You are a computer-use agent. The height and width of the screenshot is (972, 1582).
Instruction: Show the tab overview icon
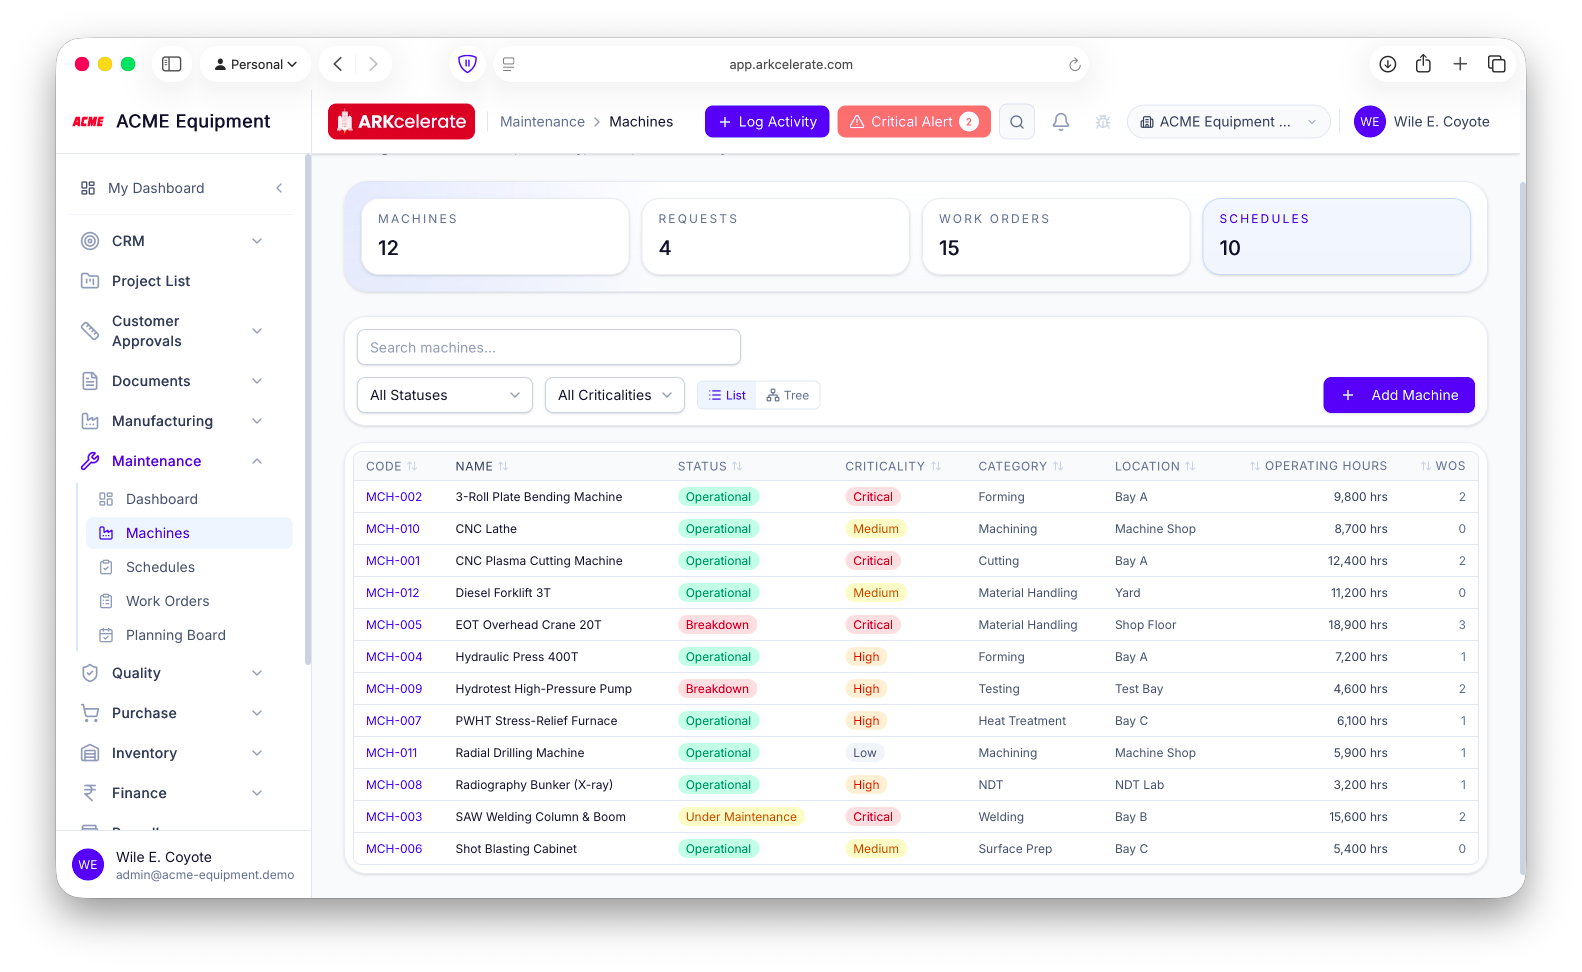click(x=1497, y=64)
